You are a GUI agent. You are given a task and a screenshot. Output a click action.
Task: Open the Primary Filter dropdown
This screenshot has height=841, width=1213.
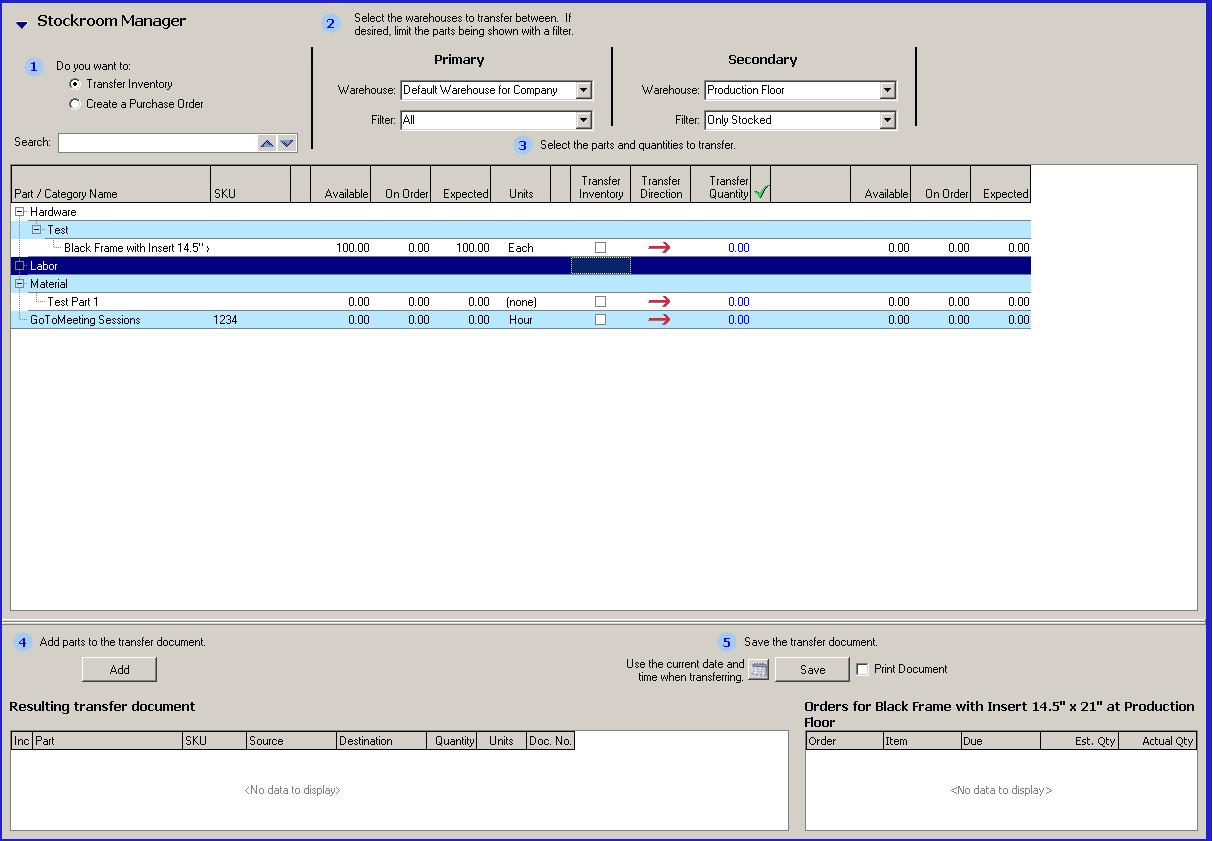(x=584, y=120)
